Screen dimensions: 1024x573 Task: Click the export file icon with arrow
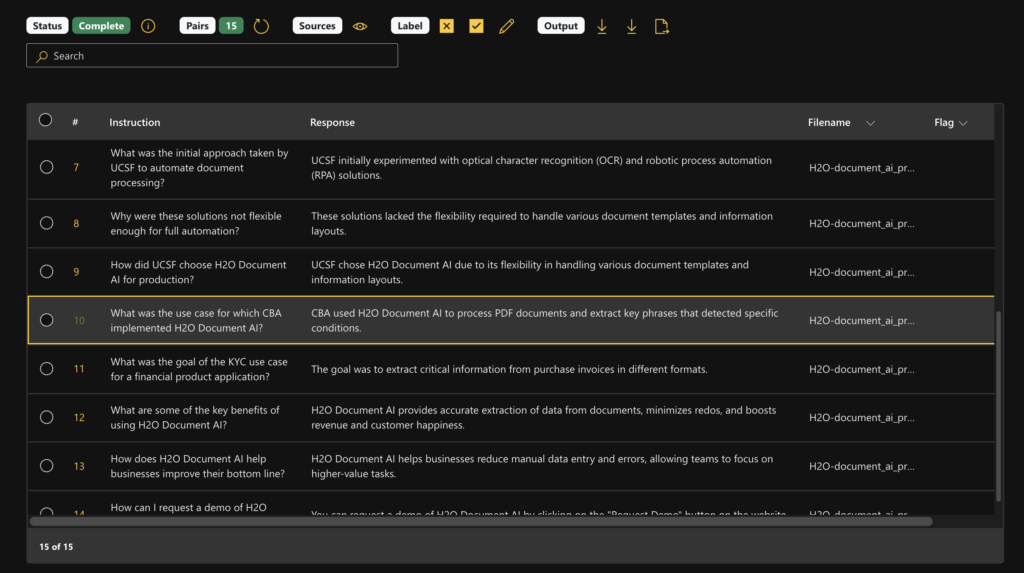click(661, 26)
